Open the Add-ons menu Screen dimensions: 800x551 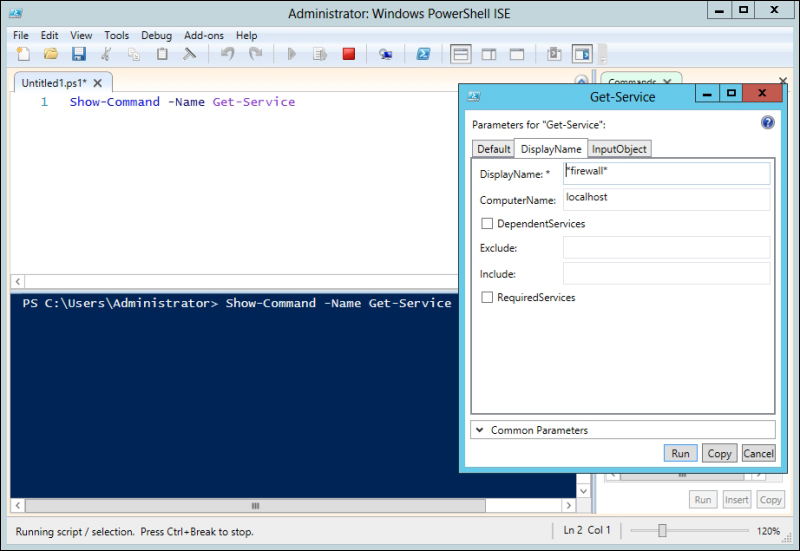(204, 35)
